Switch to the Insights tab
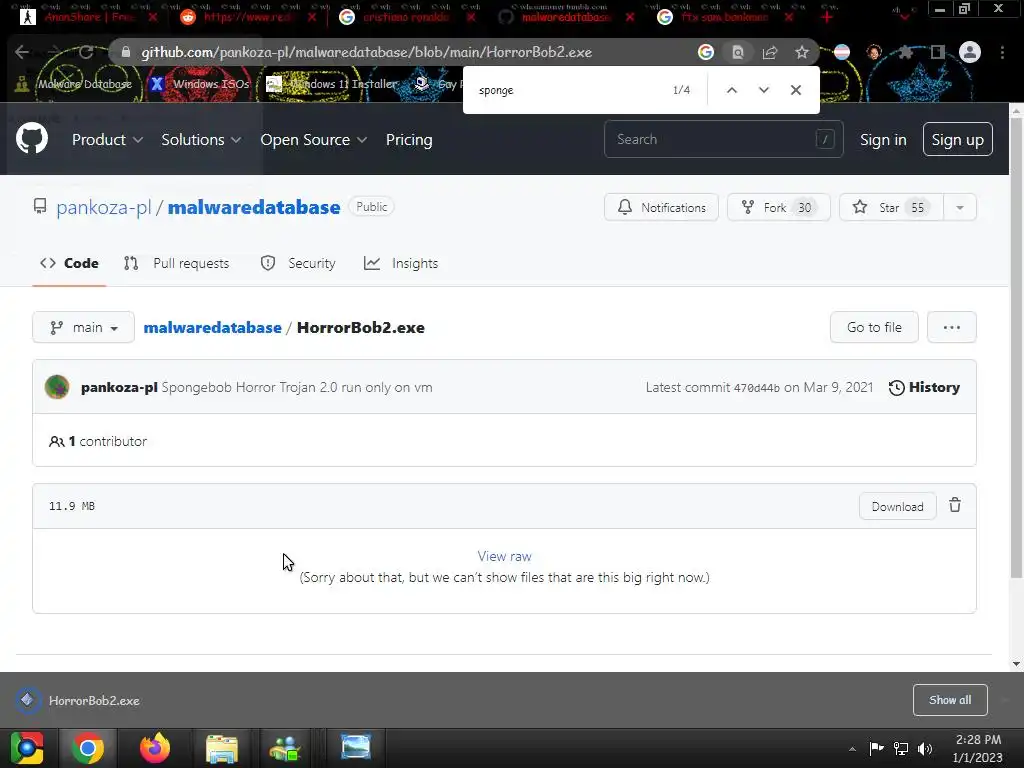Viewport: 1024px width, 768px height. [x=401, y=263]
